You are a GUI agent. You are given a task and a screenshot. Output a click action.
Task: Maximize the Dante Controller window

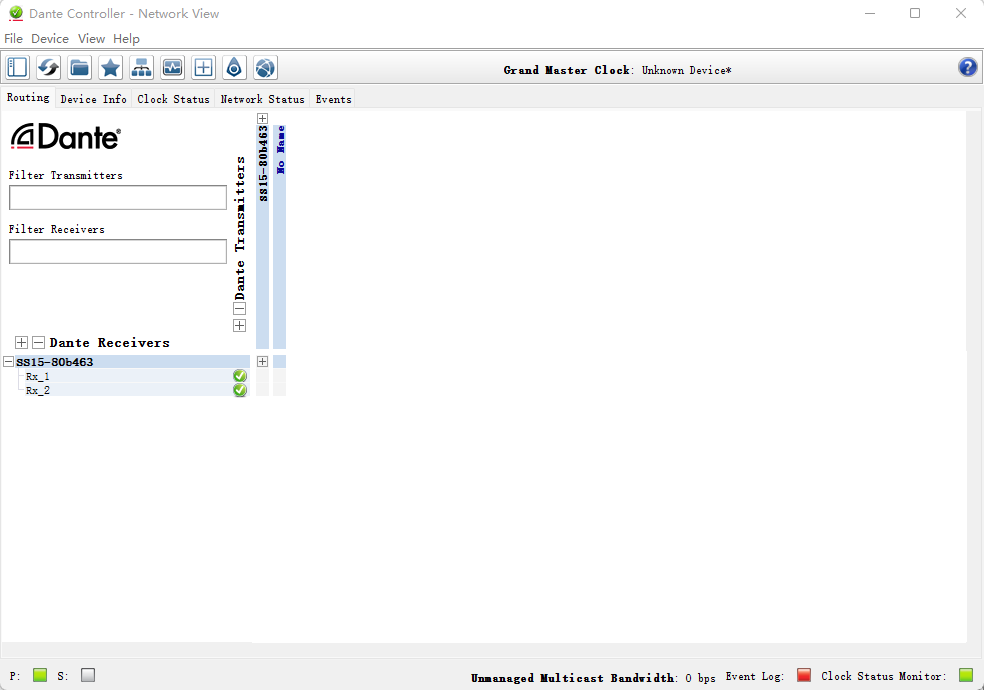[915, 13]
